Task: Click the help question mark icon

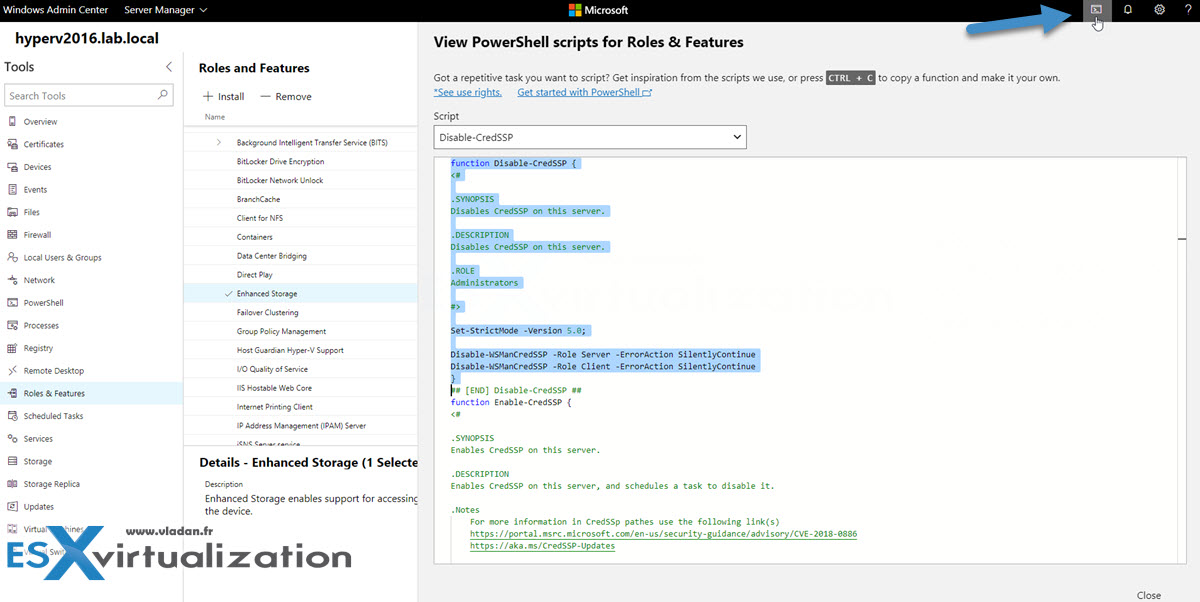Action: 1187,10
